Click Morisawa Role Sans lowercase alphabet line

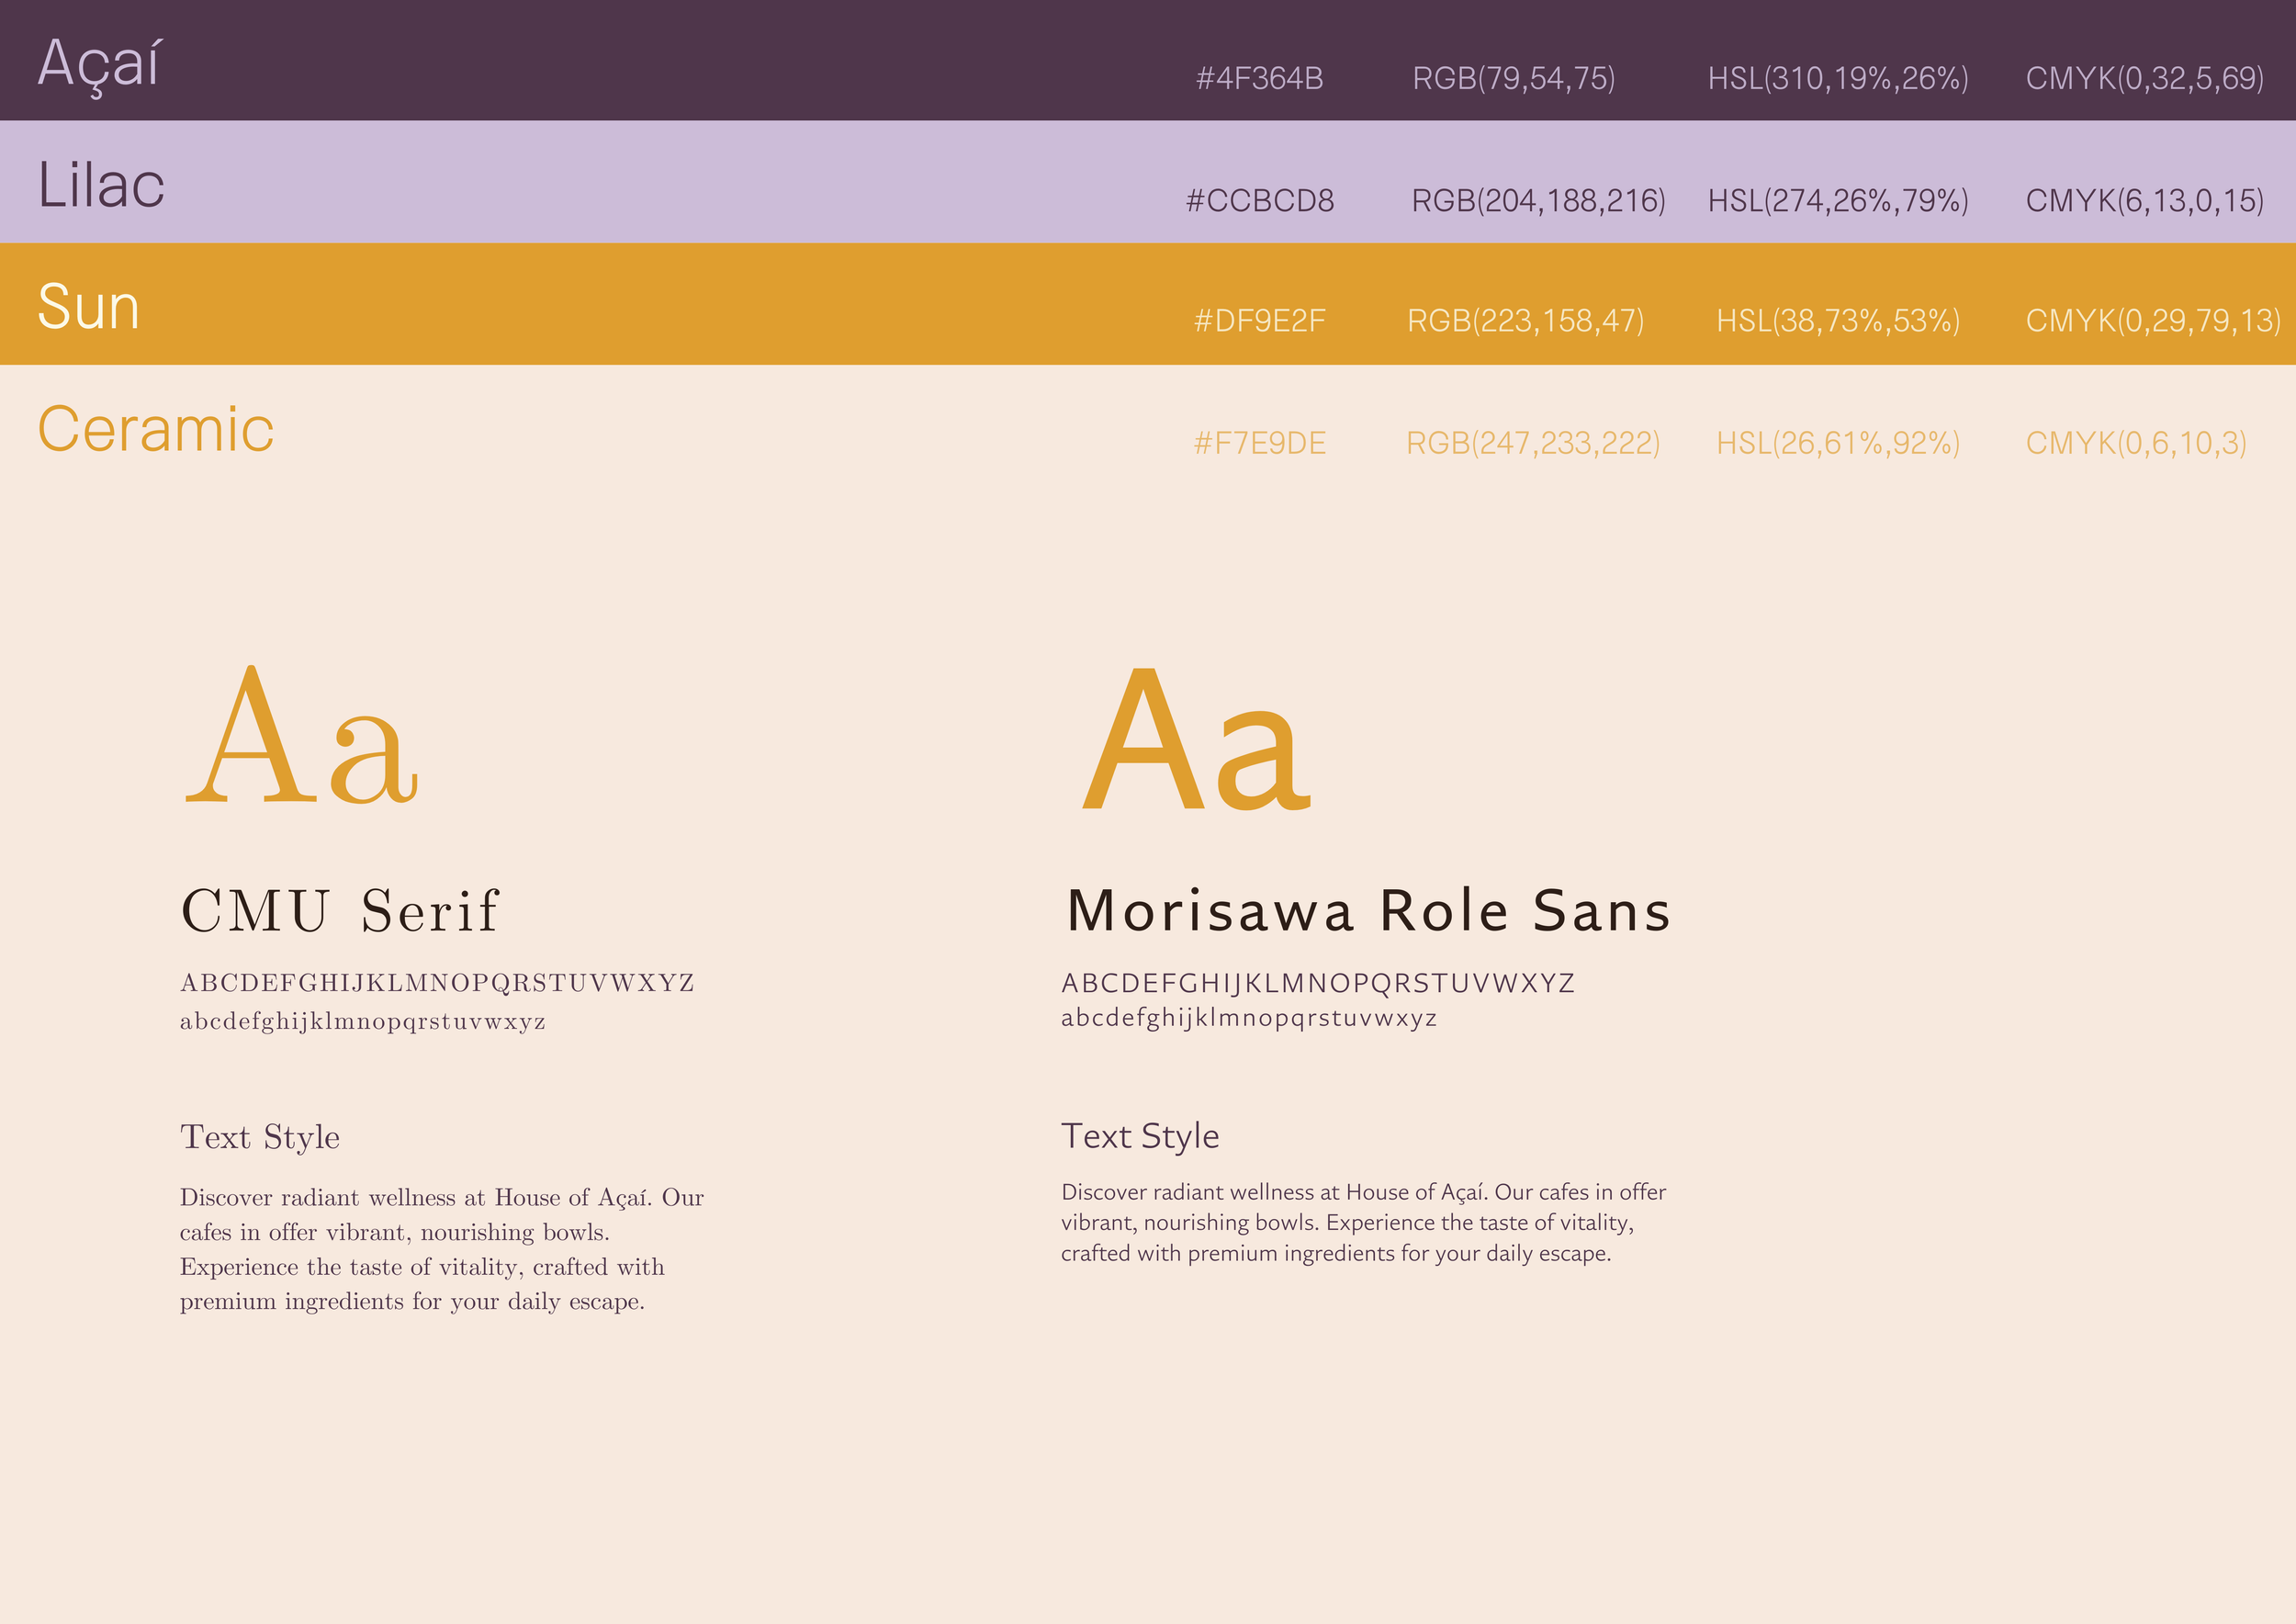pos(1249,1018)
